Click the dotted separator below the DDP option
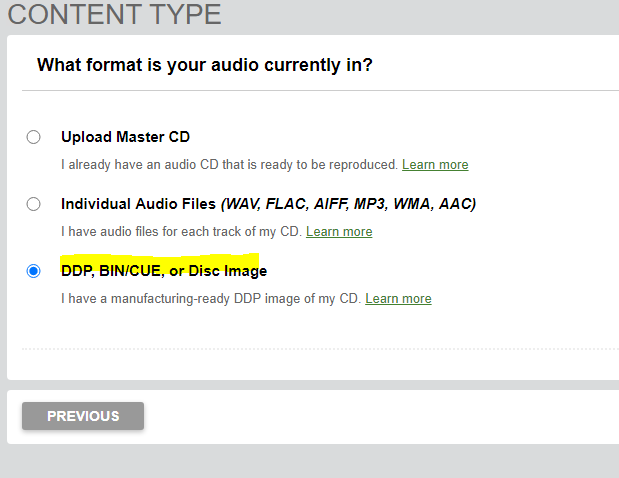Viewport: 619px width, 478px height. point(320,349)
